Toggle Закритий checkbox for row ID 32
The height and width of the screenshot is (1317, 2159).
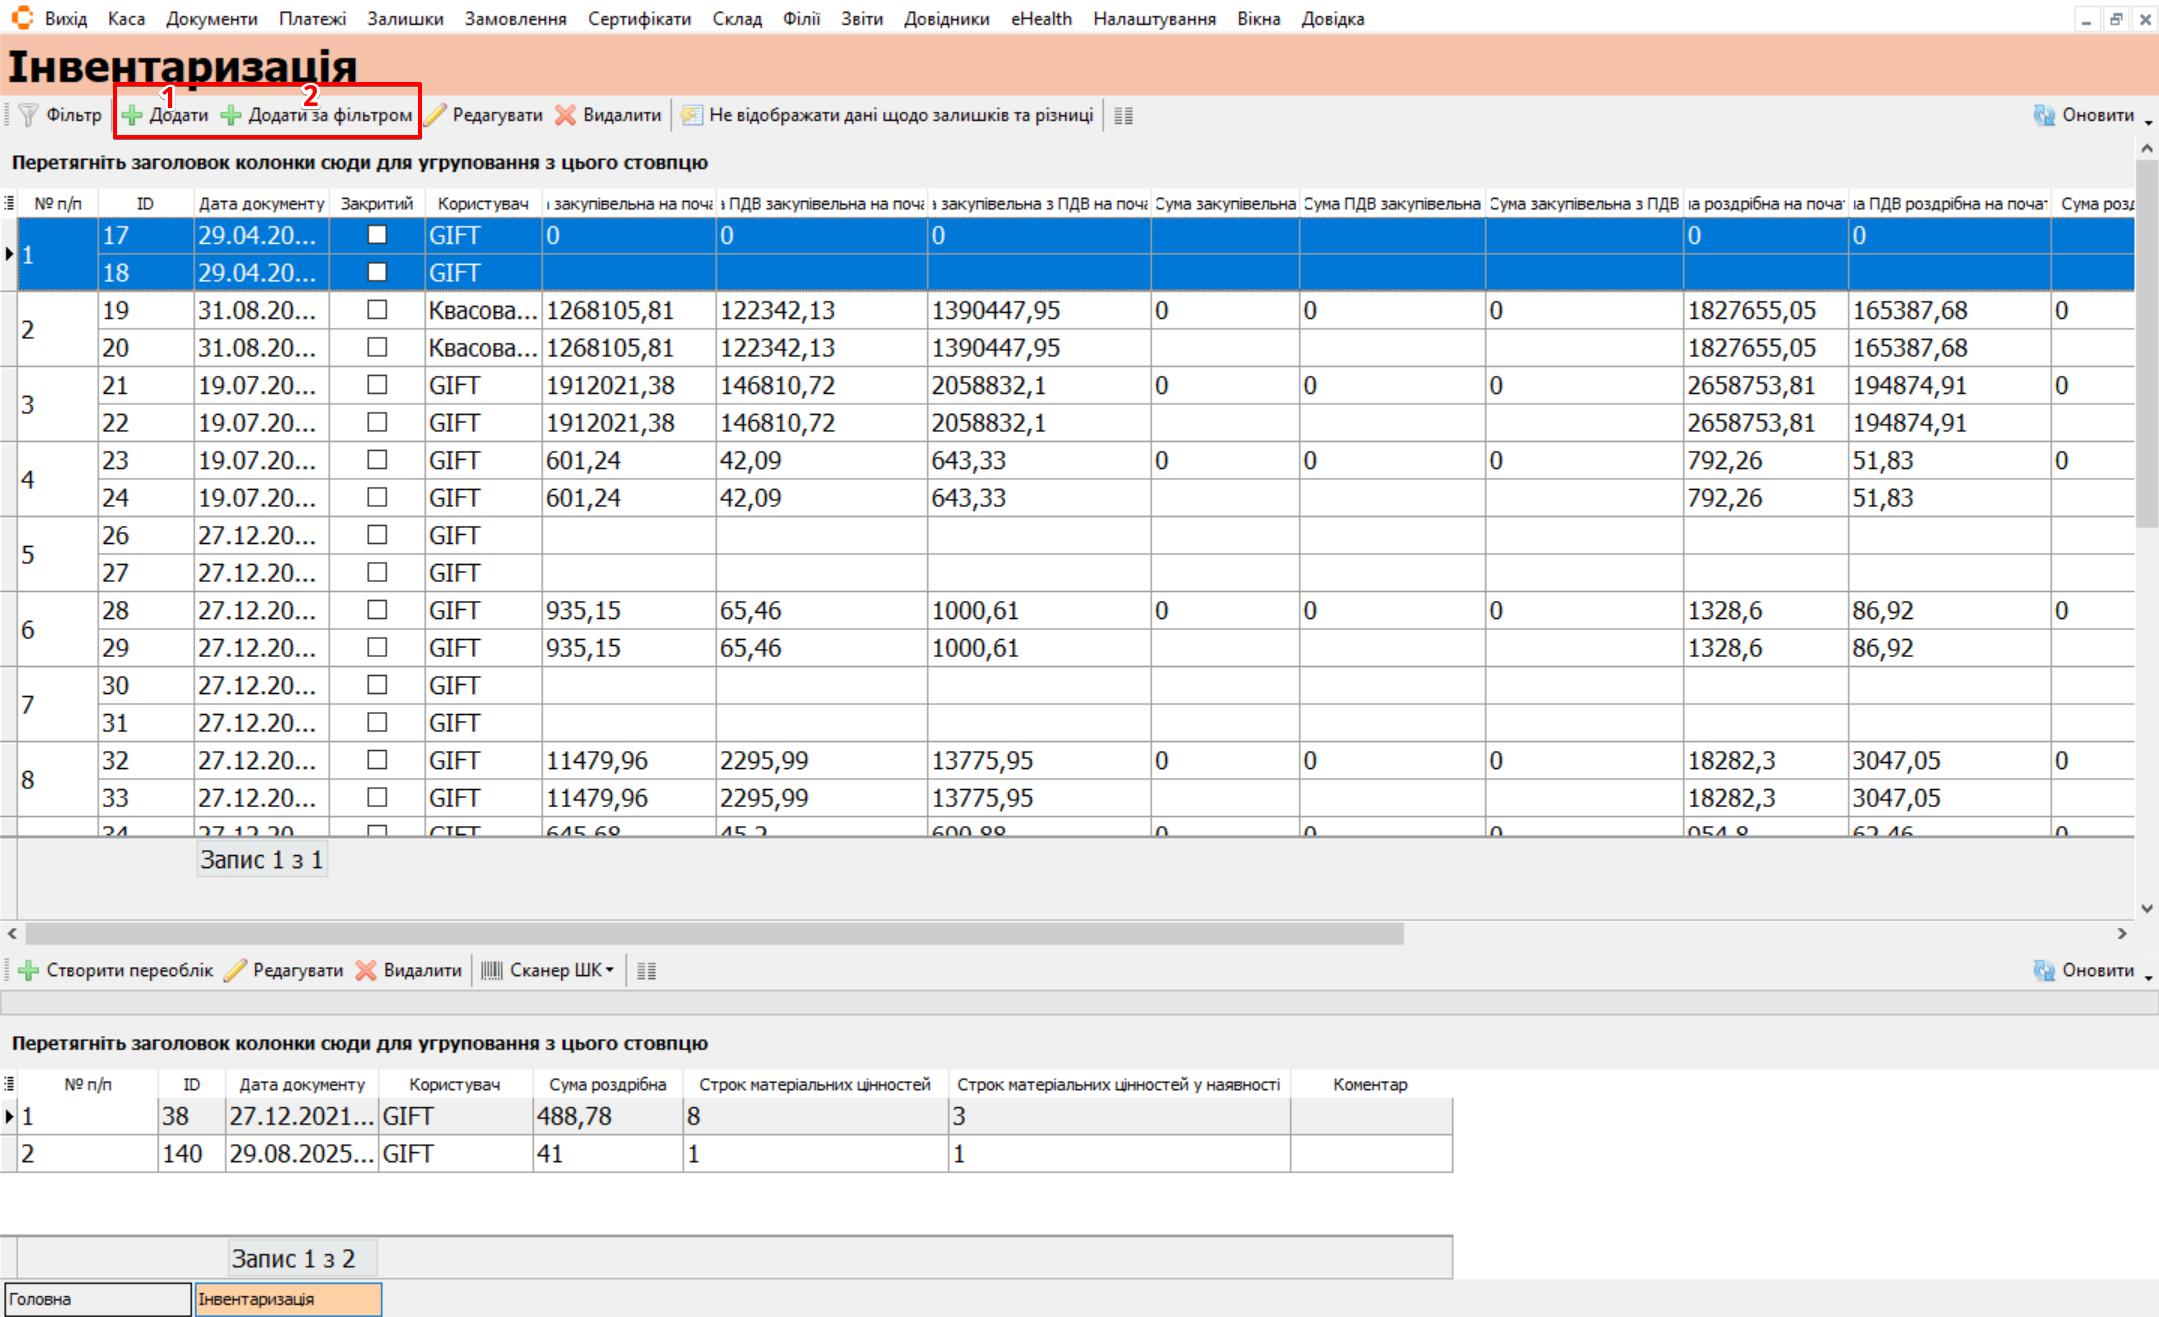(x=377, y=760)
